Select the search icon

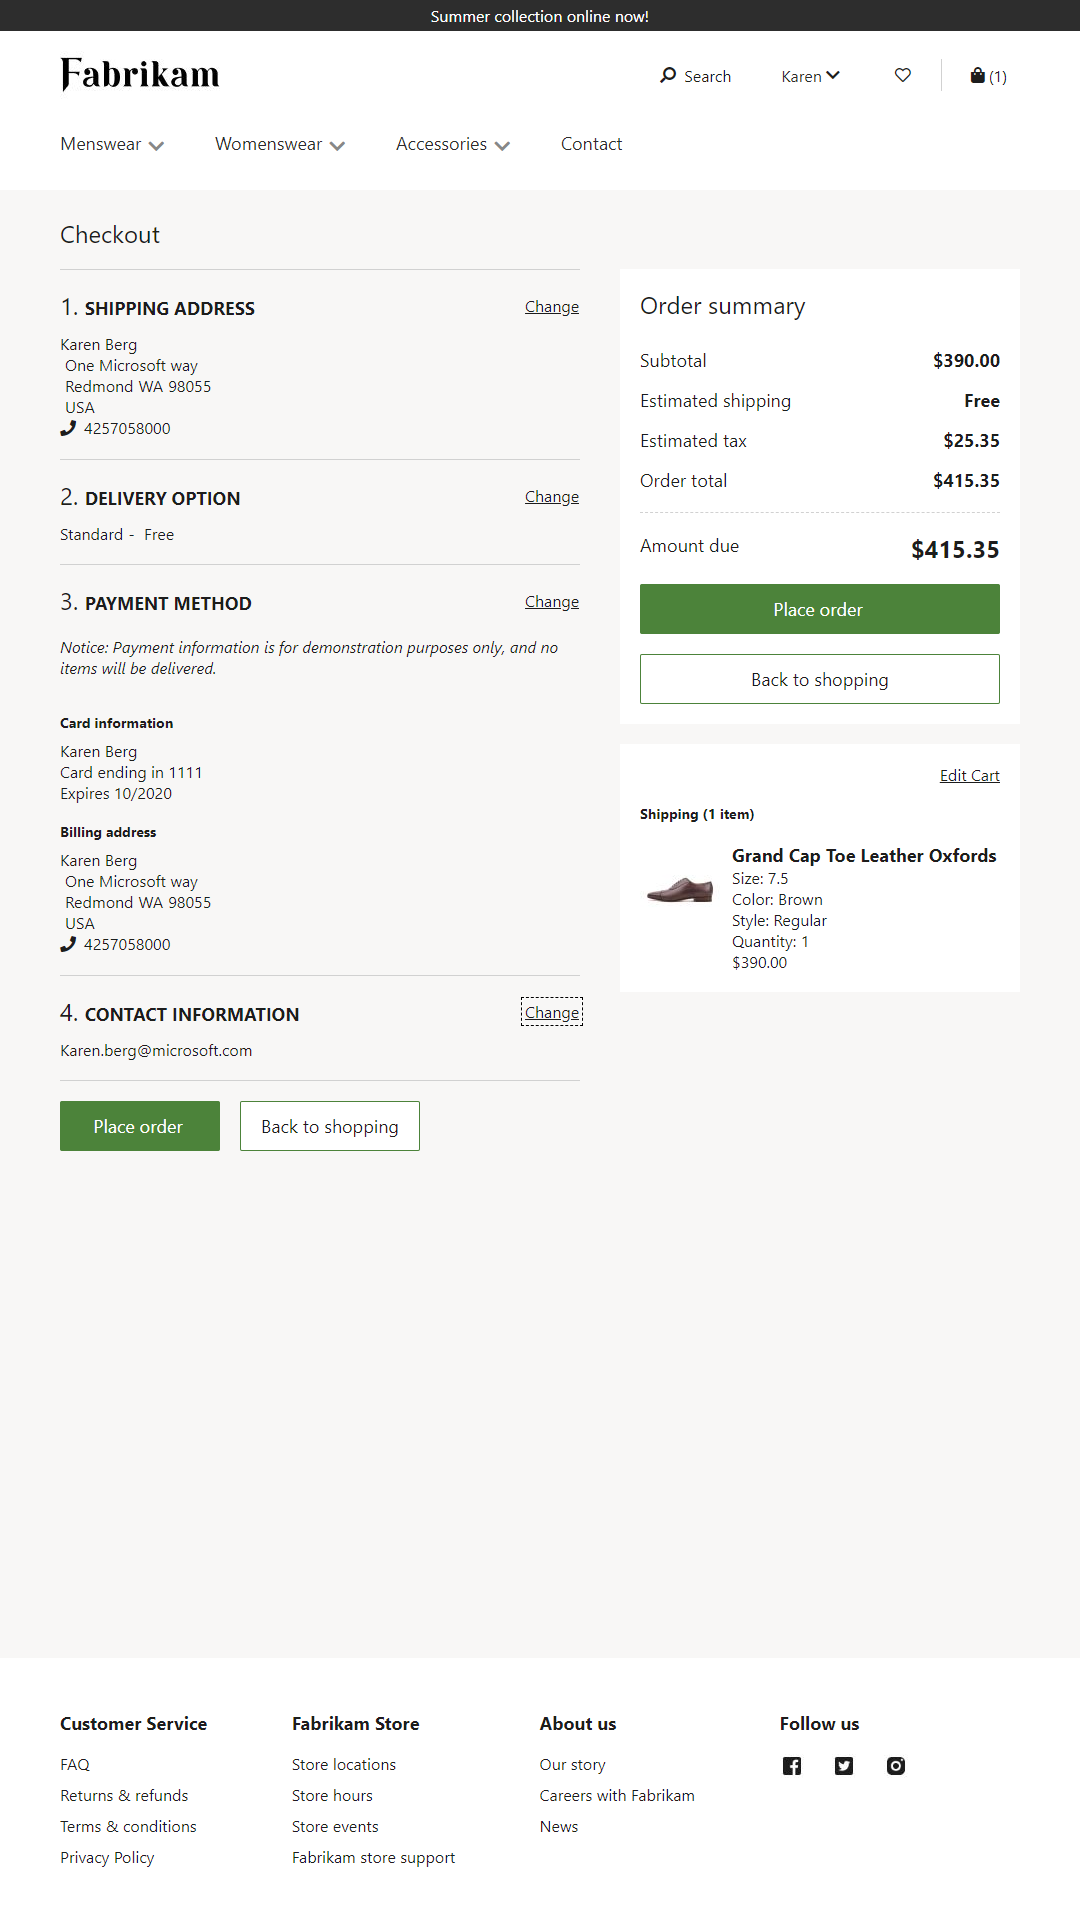click(x=669, y=75)
